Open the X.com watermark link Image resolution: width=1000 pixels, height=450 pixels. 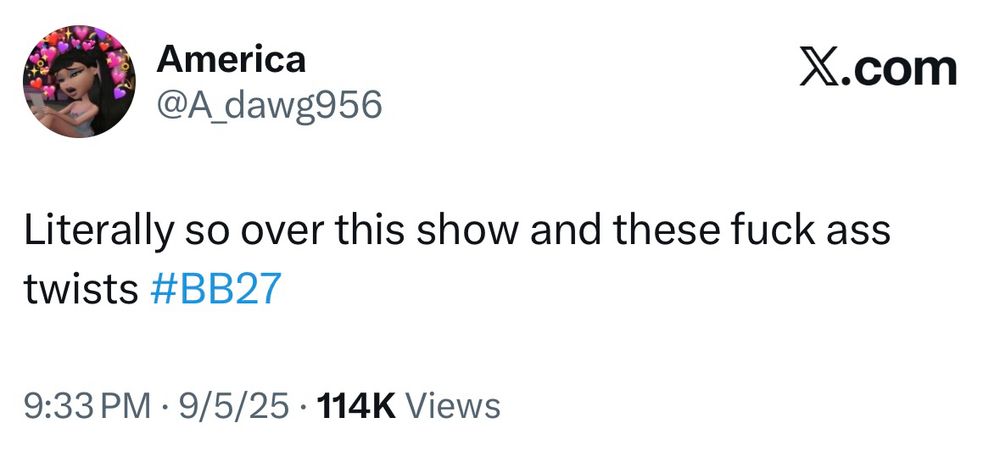[879, 69]
